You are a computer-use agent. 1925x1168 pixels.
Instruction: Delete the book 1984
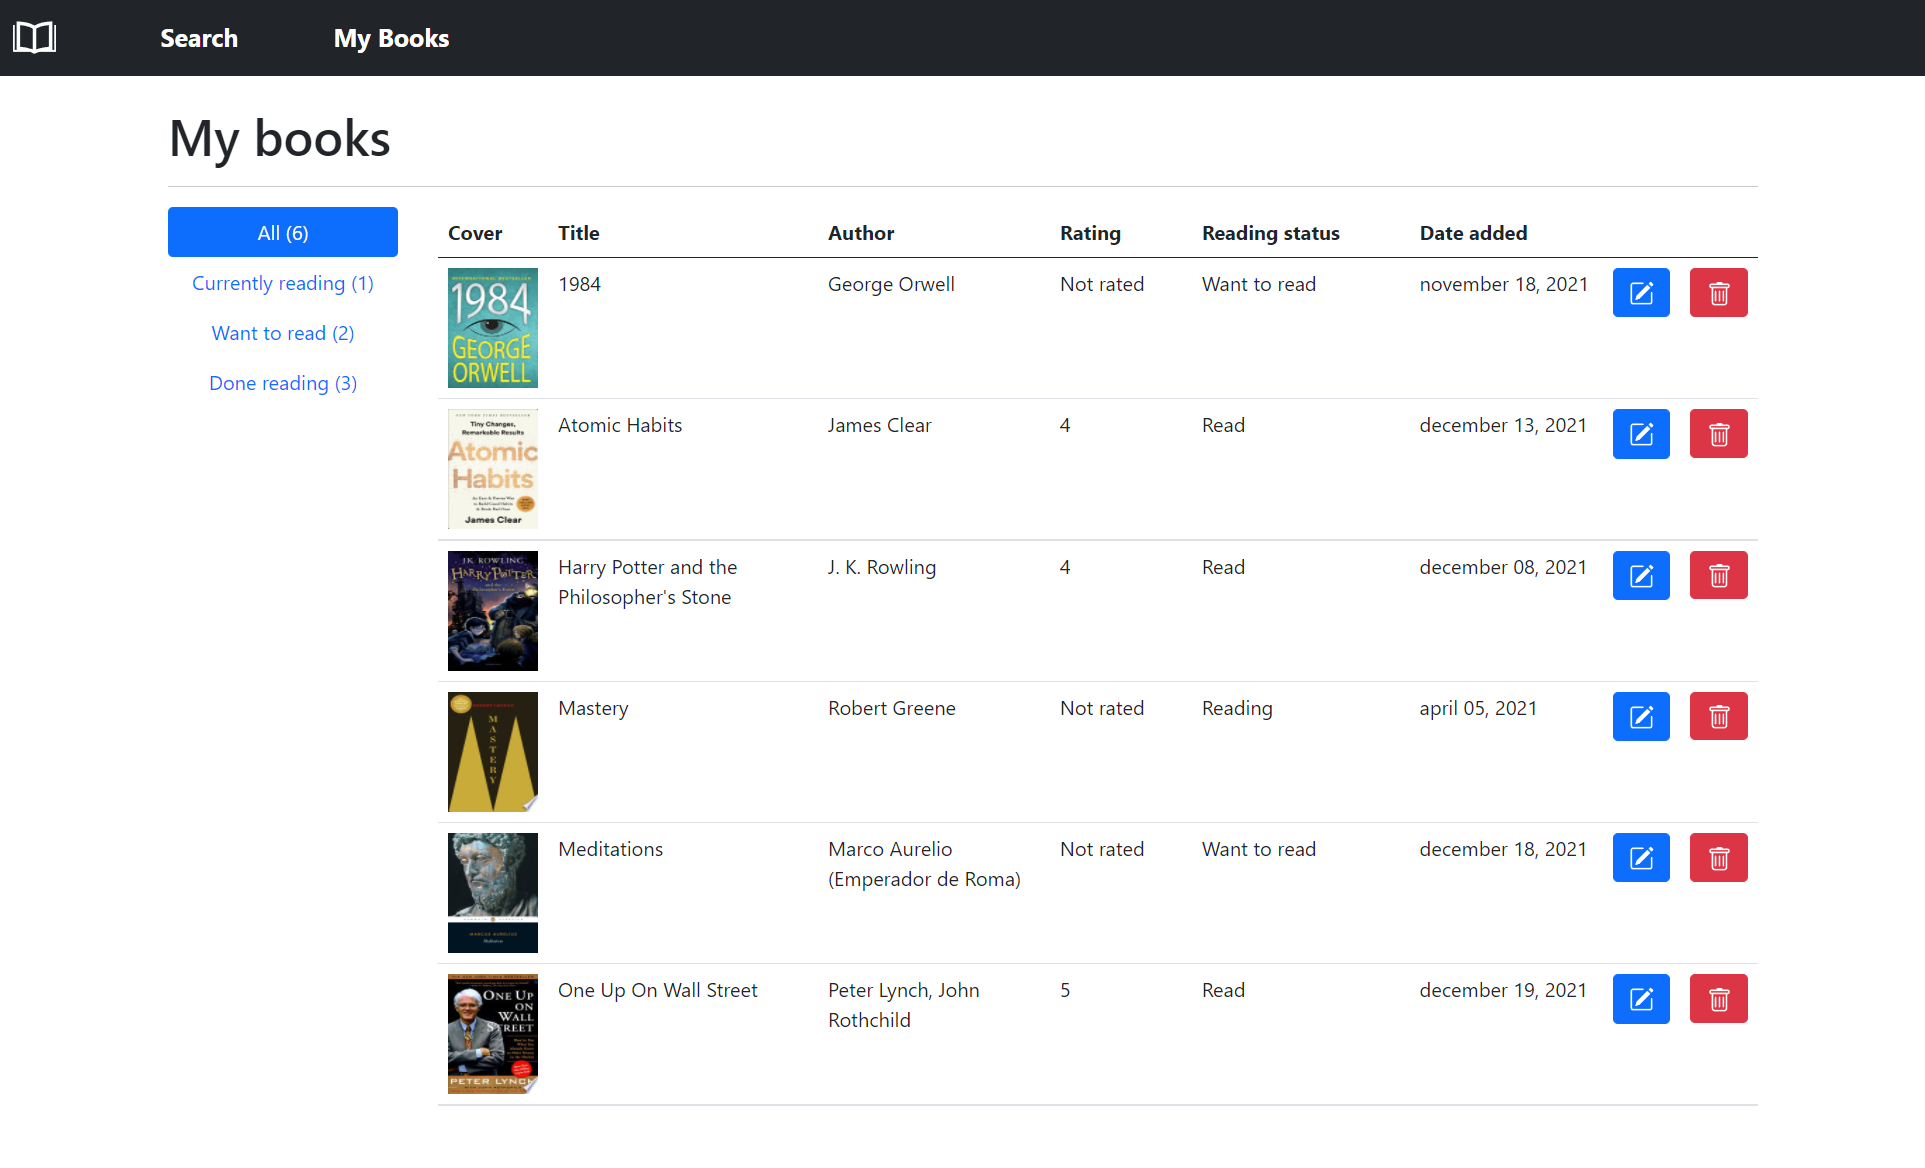(1718, 292)
